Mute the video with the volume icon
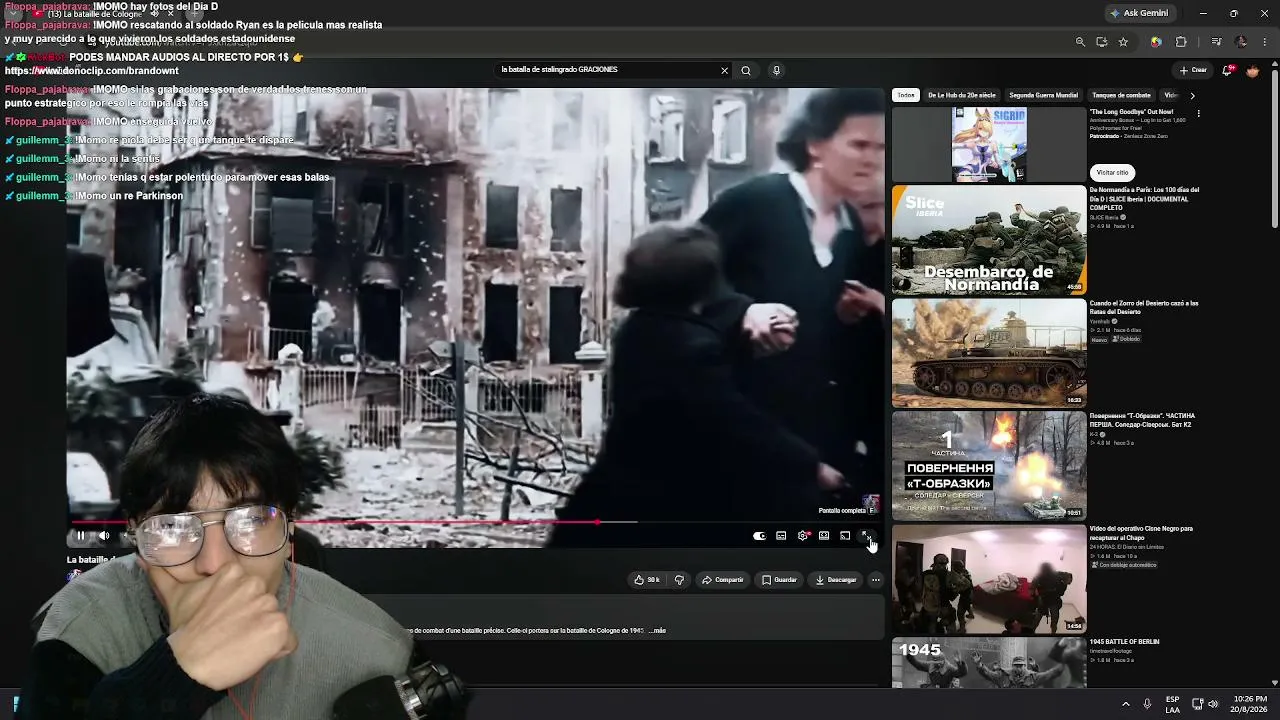Viewport: 1280px width, 720px height. [x=103, y=536]
